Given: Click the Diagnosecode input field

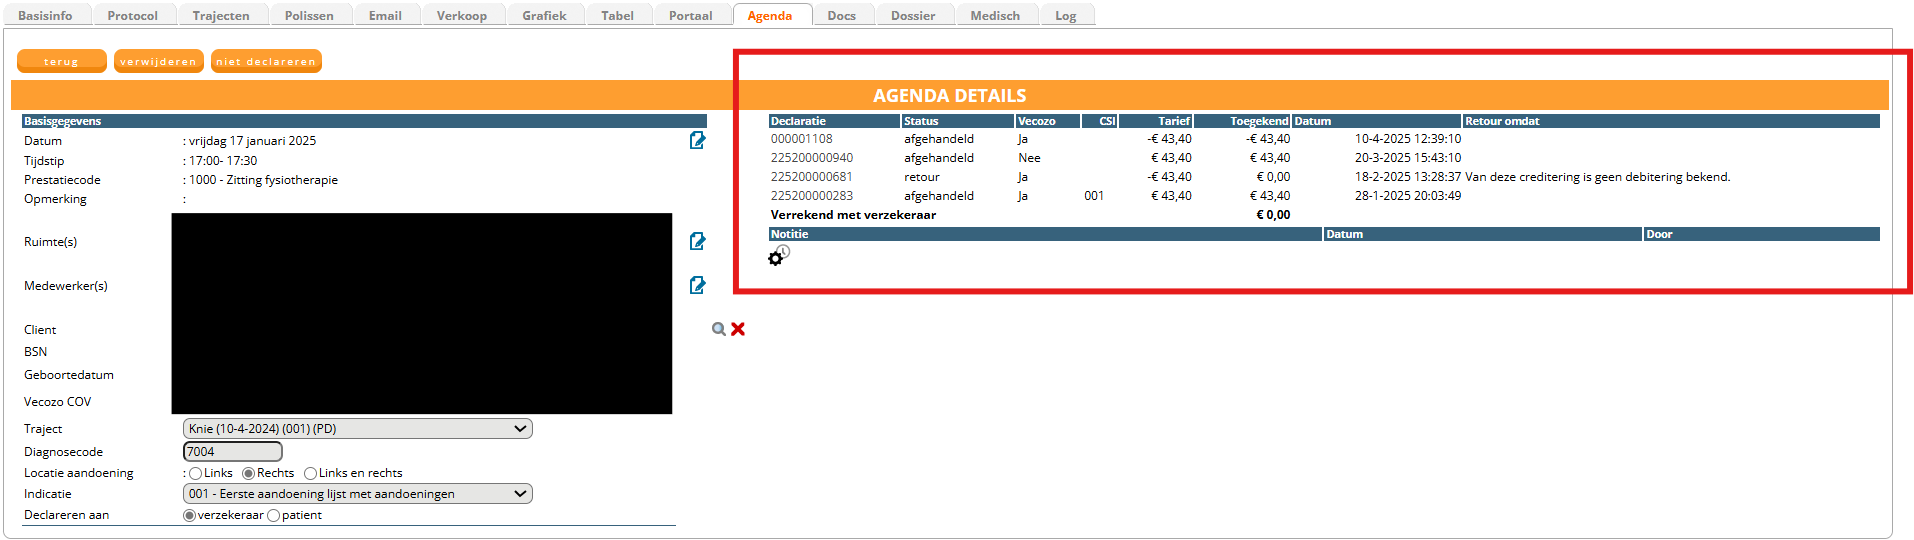Looking at the screenshot, I should click(x=232, y=452).
